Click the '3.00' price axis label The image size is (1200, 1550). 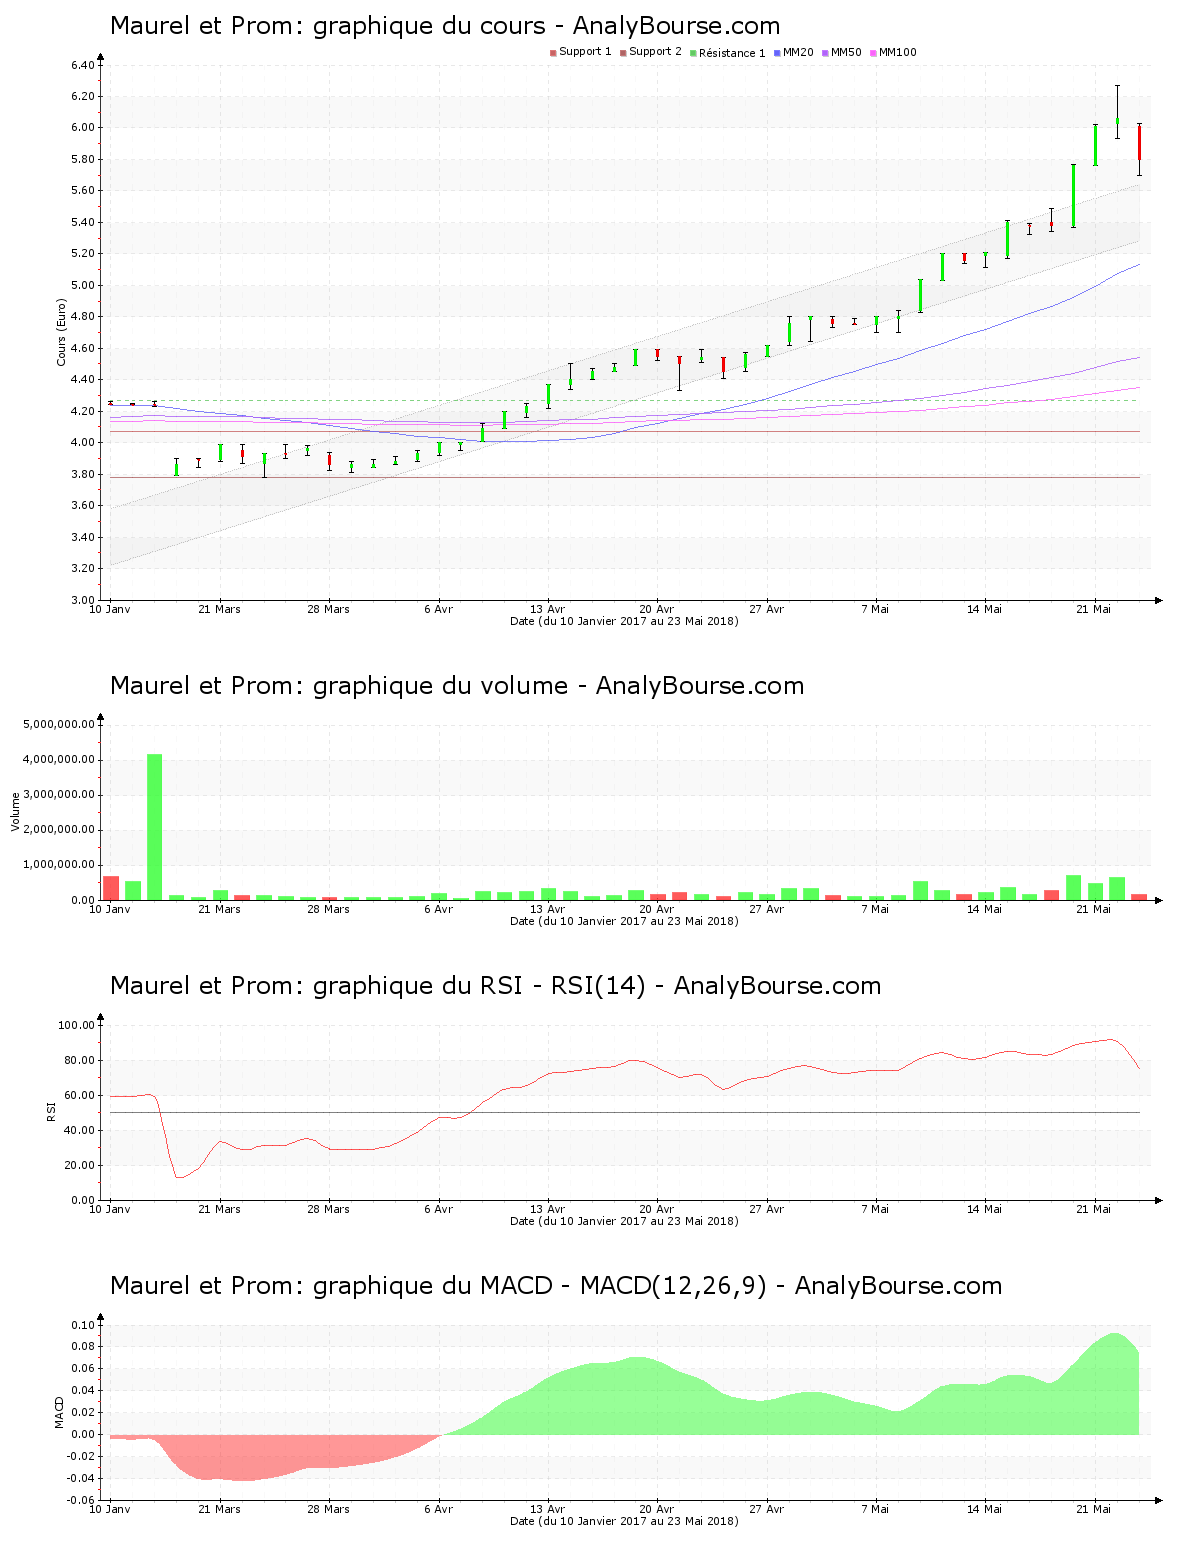(x=82, y=600)
